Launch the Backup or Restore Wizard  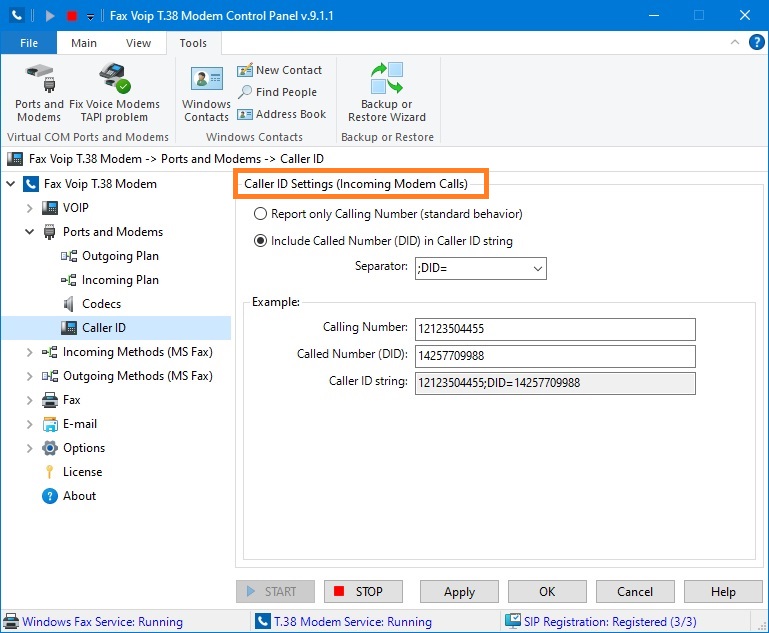click(387, 92)
